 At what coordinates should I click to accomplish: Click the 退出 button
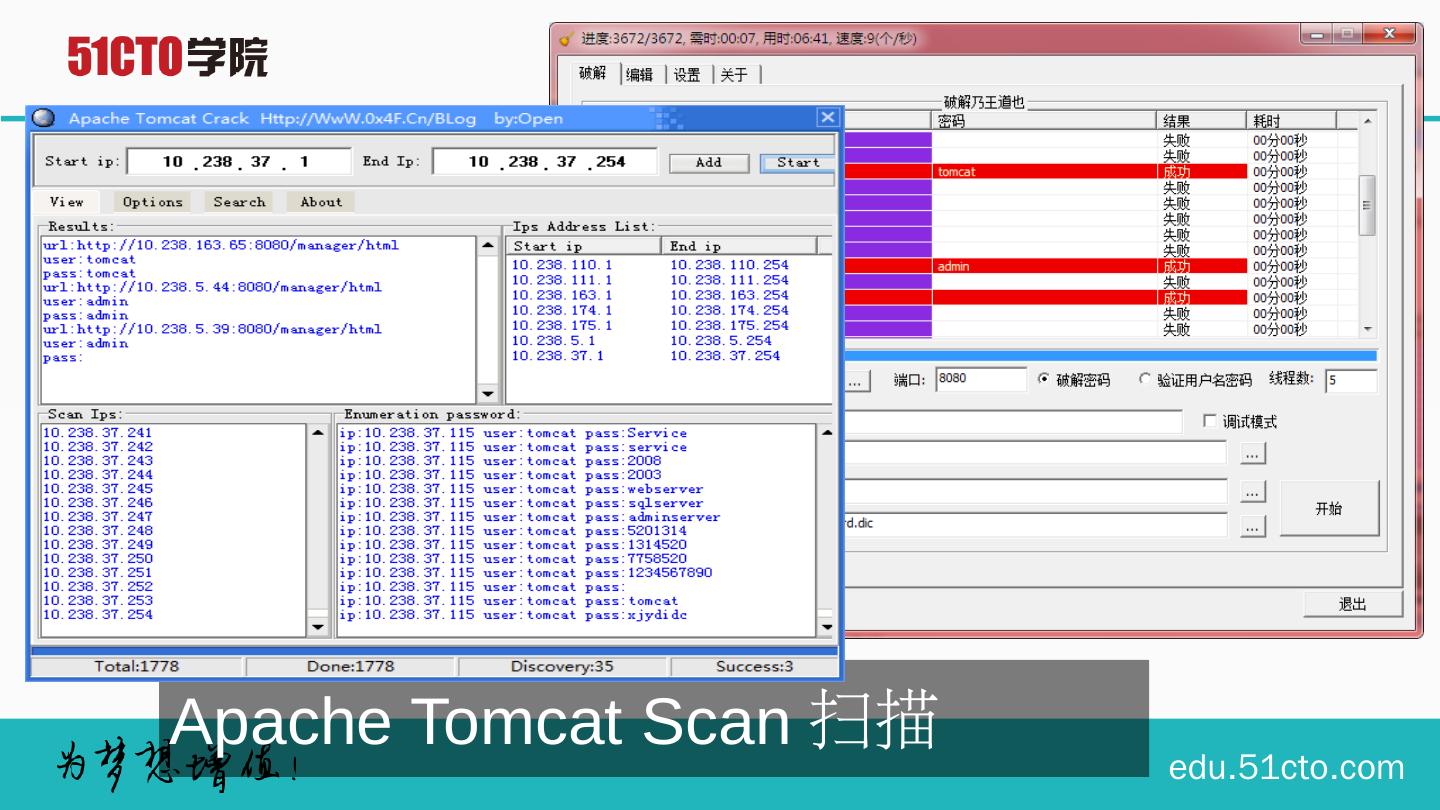(1352, 604)
